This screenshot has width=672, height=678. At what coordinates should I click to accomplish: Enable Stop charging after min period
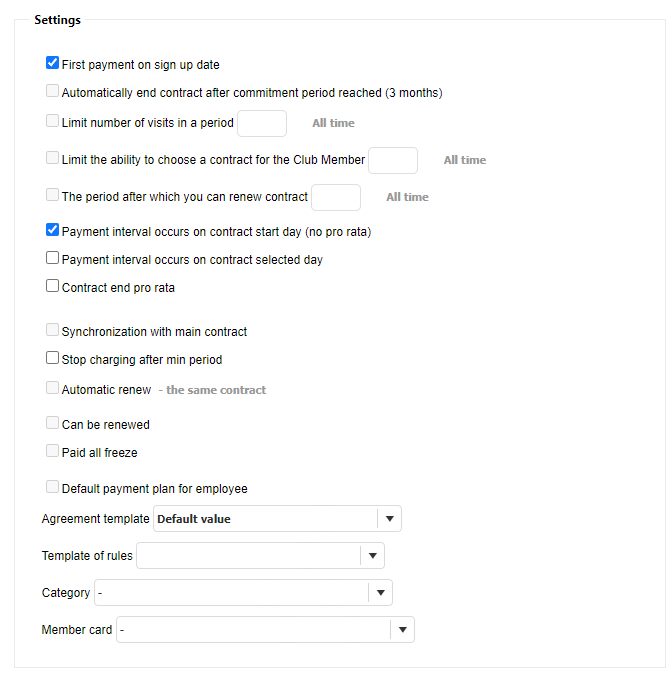(x=52, y=358)
